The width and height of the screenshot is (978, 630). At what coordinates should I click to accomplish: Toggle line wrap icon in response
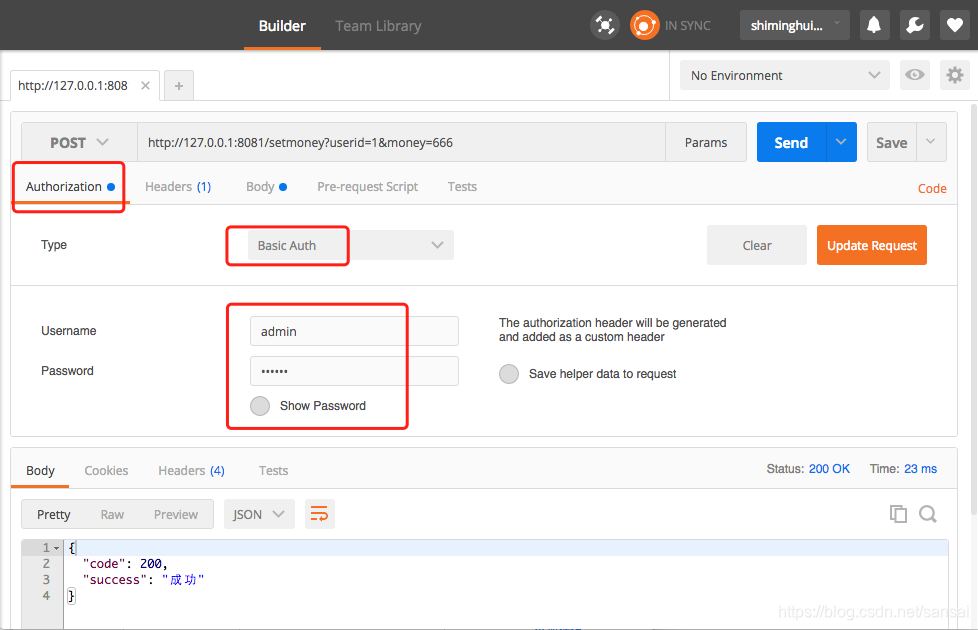point(319,514)
